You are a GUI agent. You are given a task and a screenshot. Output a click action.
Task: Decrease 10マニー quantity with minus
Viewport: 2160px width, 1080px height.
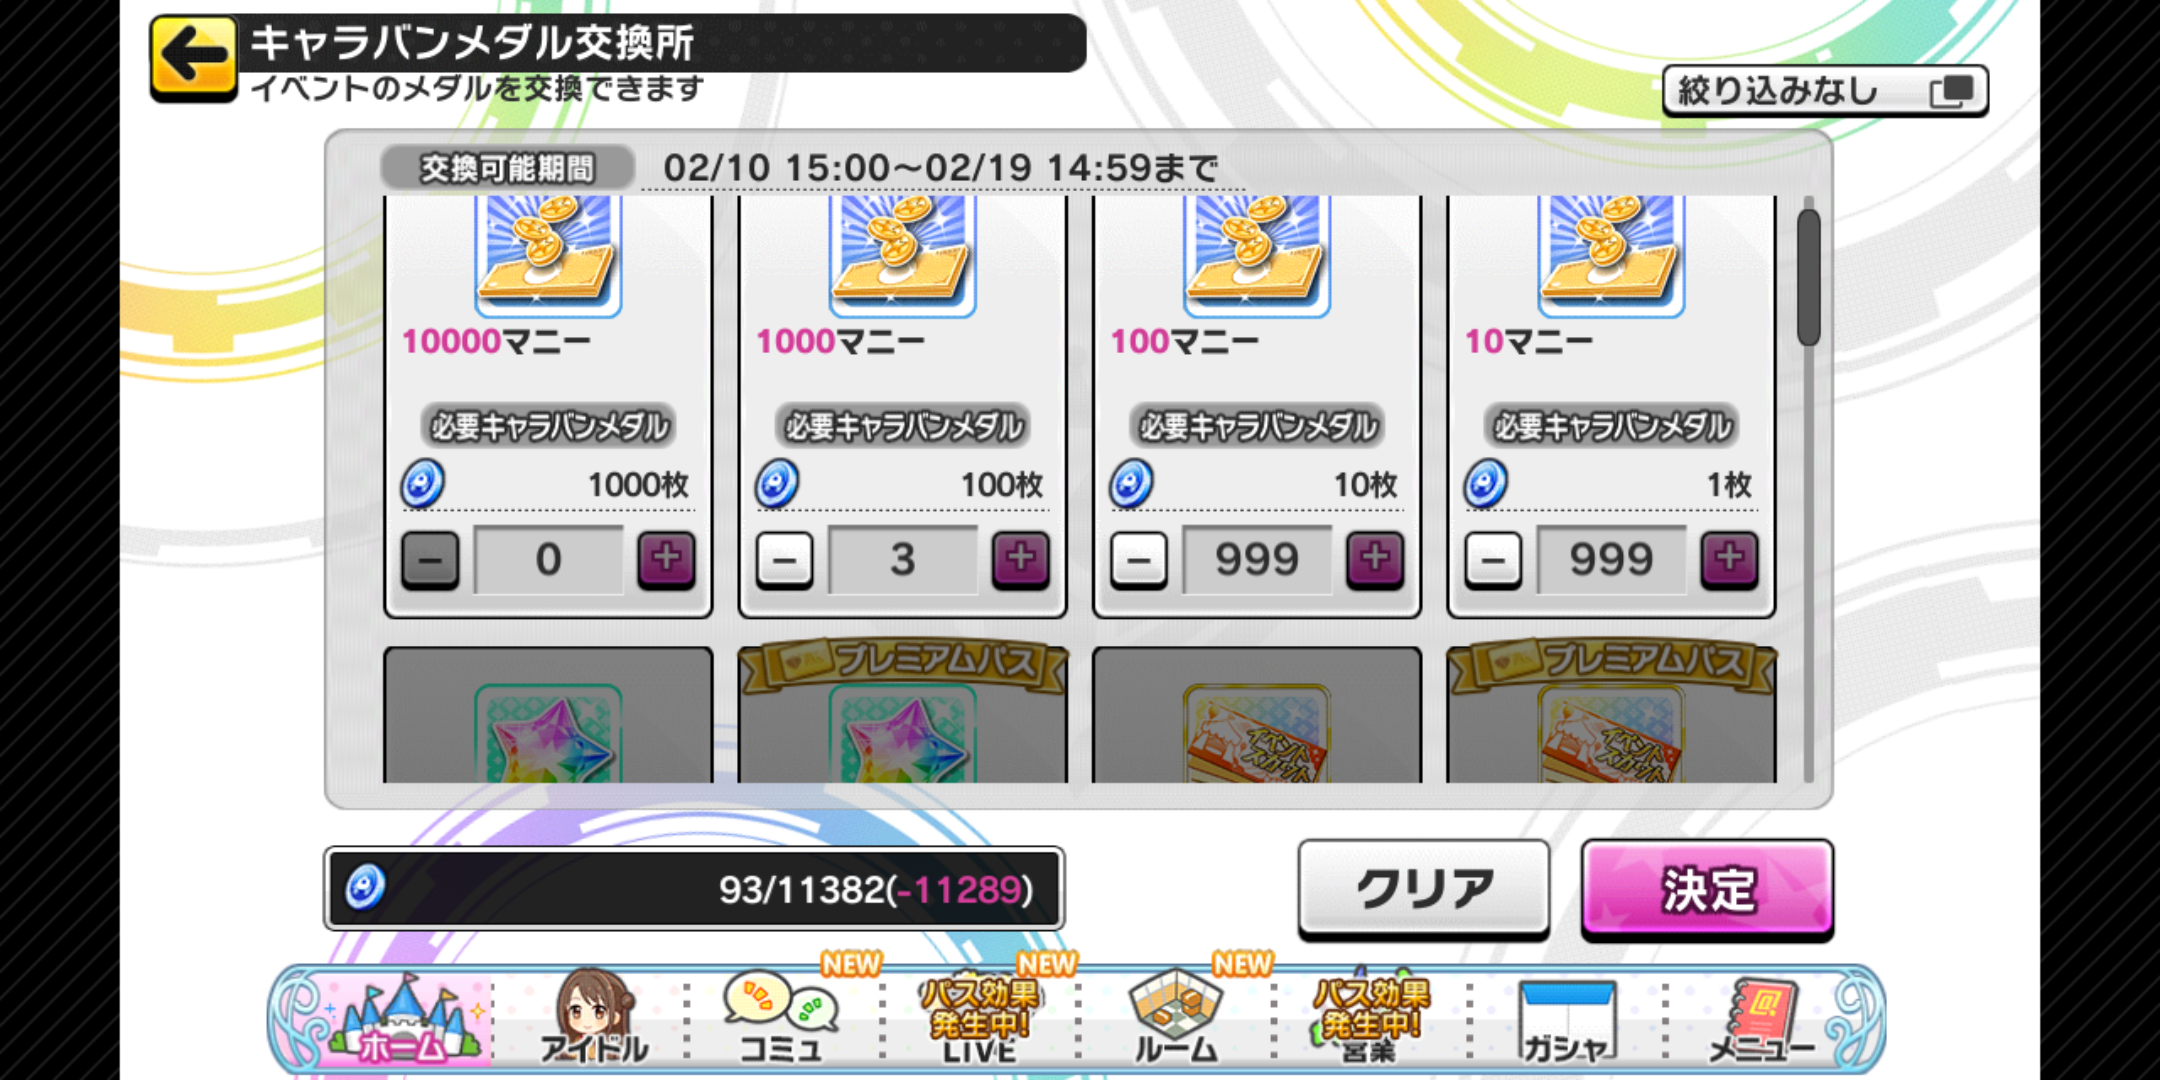(x=1493, y=559)
